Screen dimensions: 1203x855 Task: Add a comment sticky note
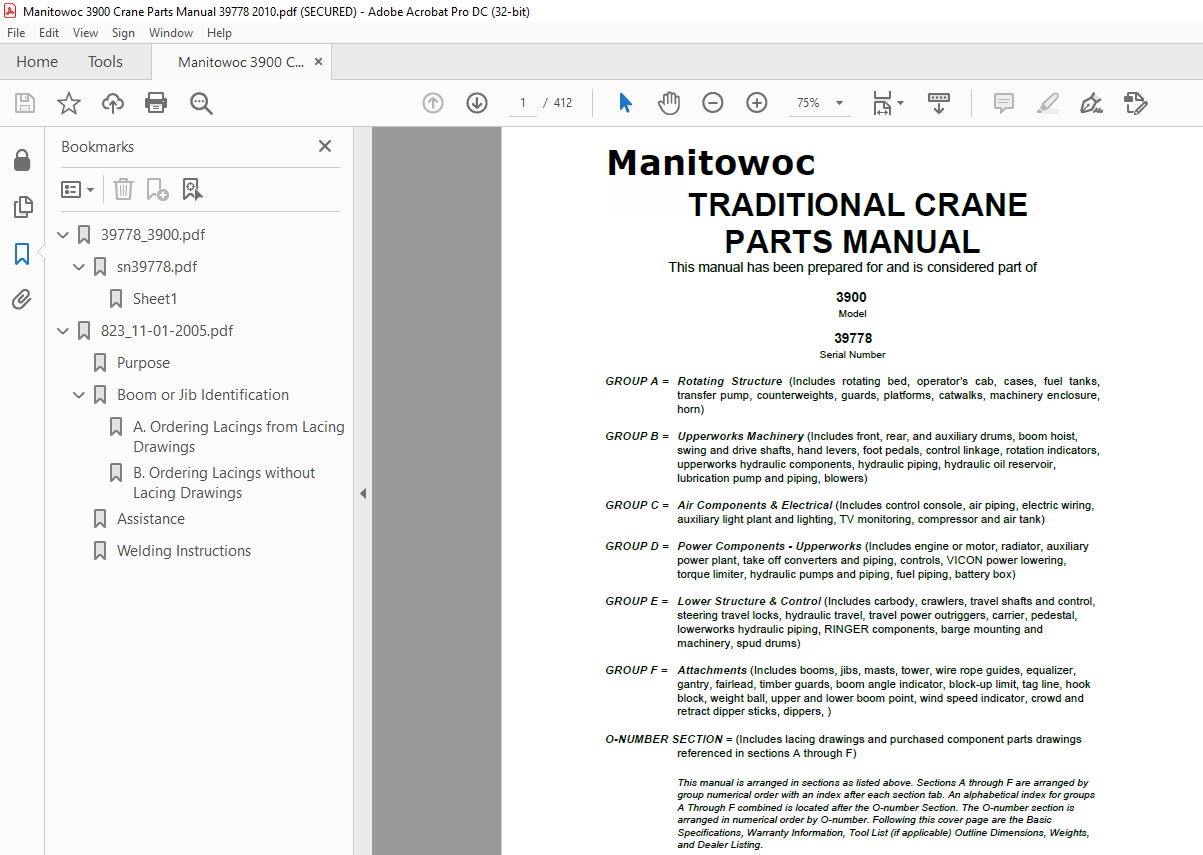tap(1003, 103)
